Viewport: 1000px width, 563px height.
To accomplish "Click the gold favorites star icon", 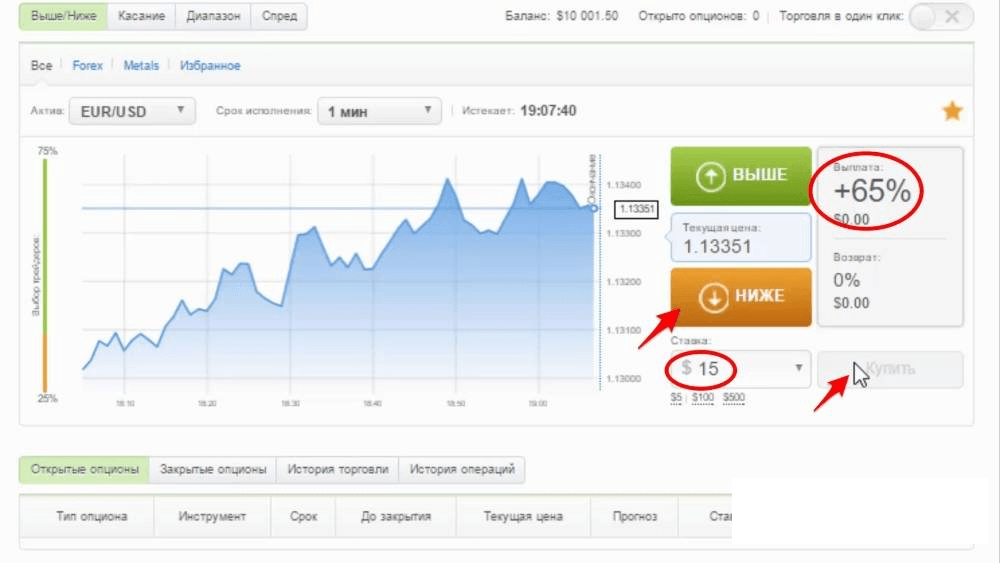I will 952,111.
